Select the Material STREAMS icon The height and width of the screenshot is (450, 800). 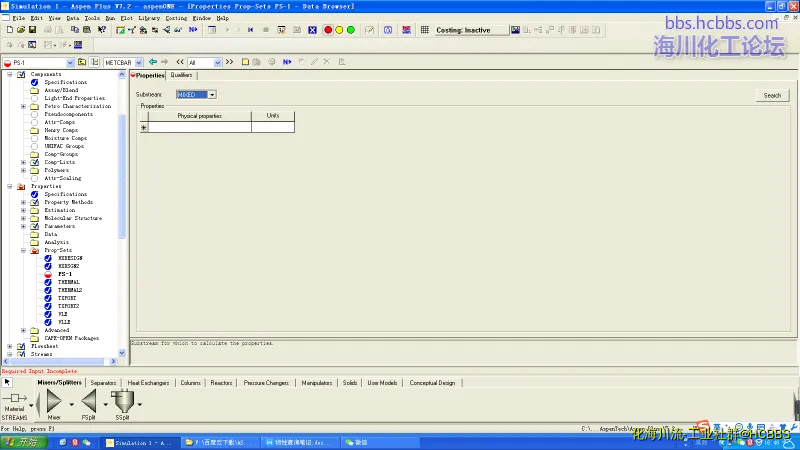pos(14,398)
